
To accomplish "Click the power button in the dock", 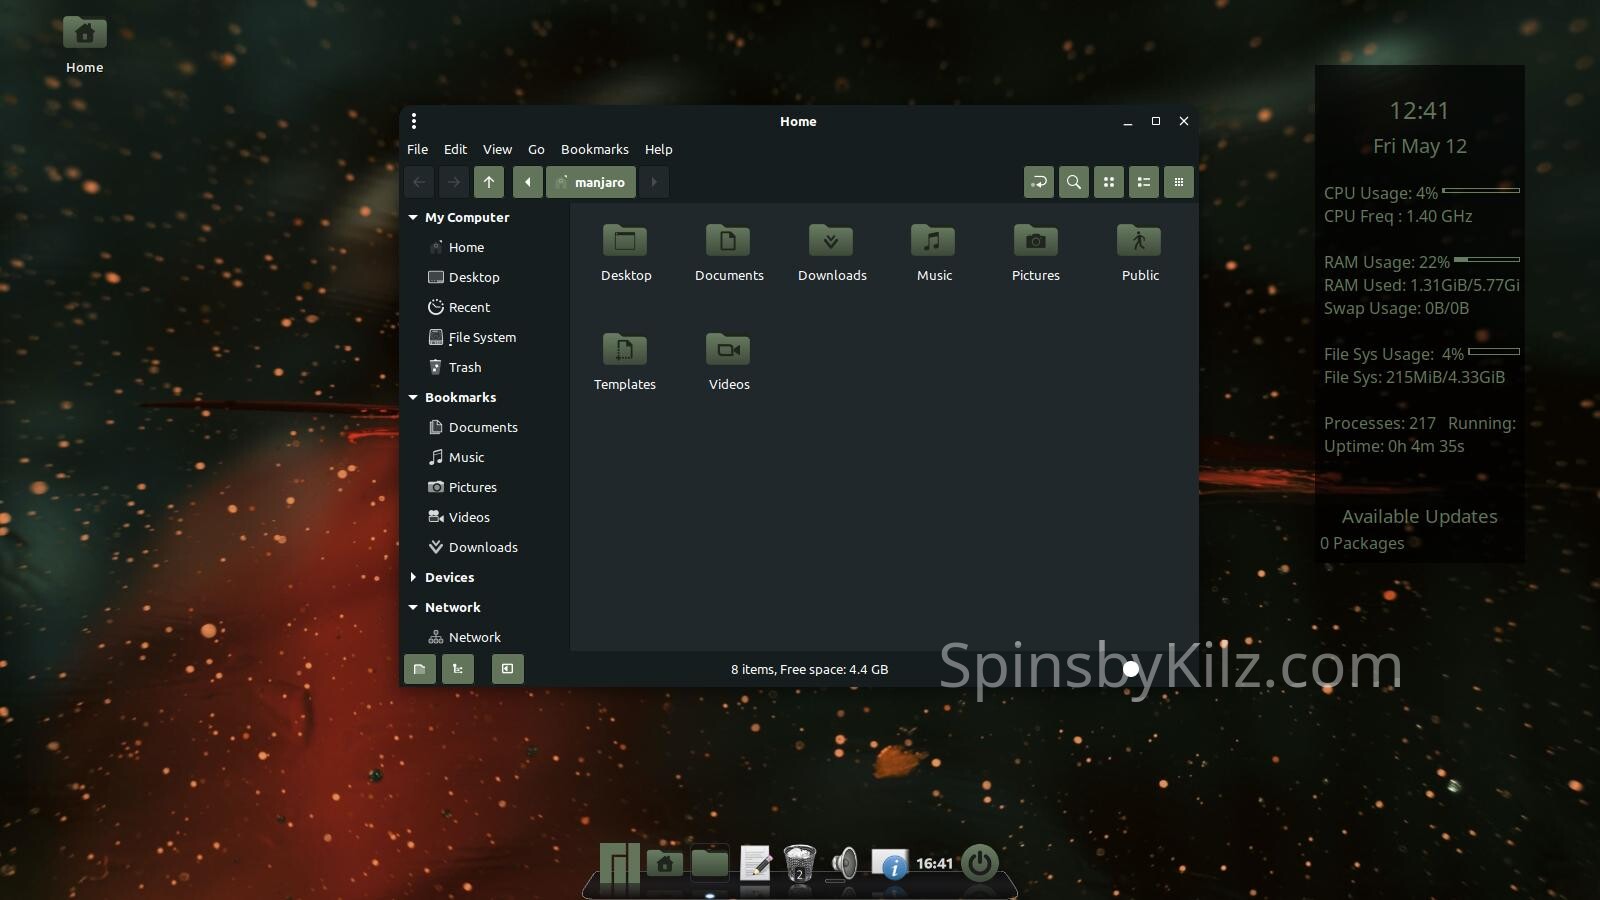I will (979, 862).
